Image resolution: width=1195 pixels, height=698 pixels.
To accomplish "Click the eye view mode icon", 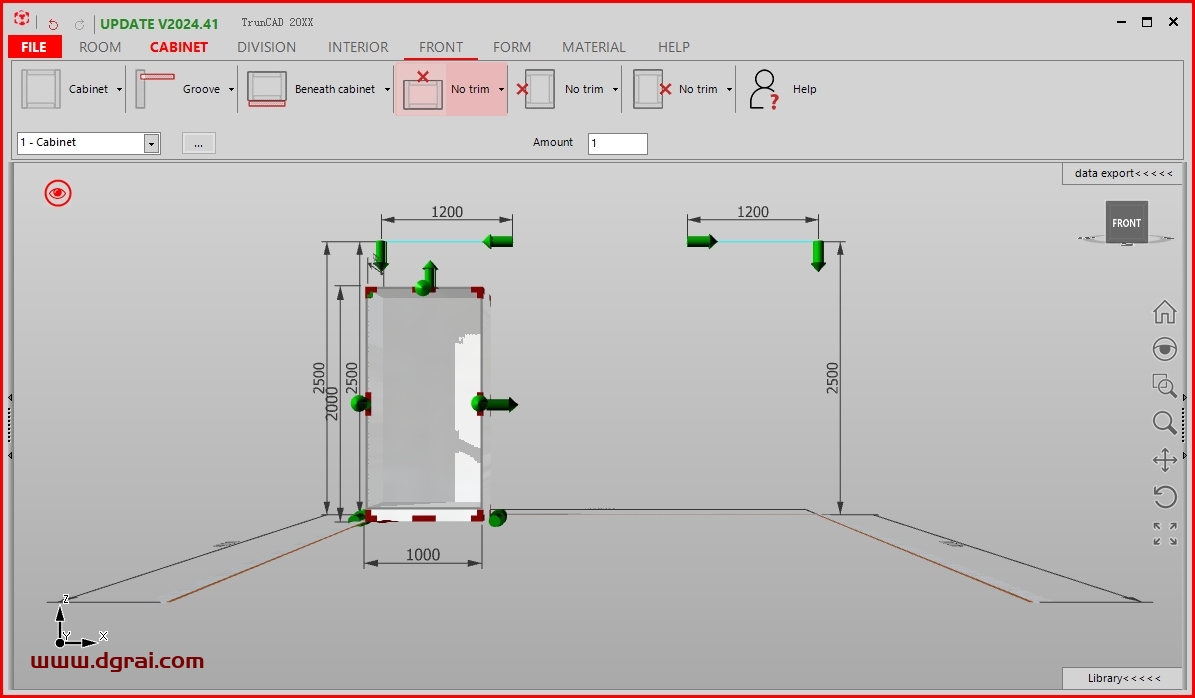I will click(1165, 349).
